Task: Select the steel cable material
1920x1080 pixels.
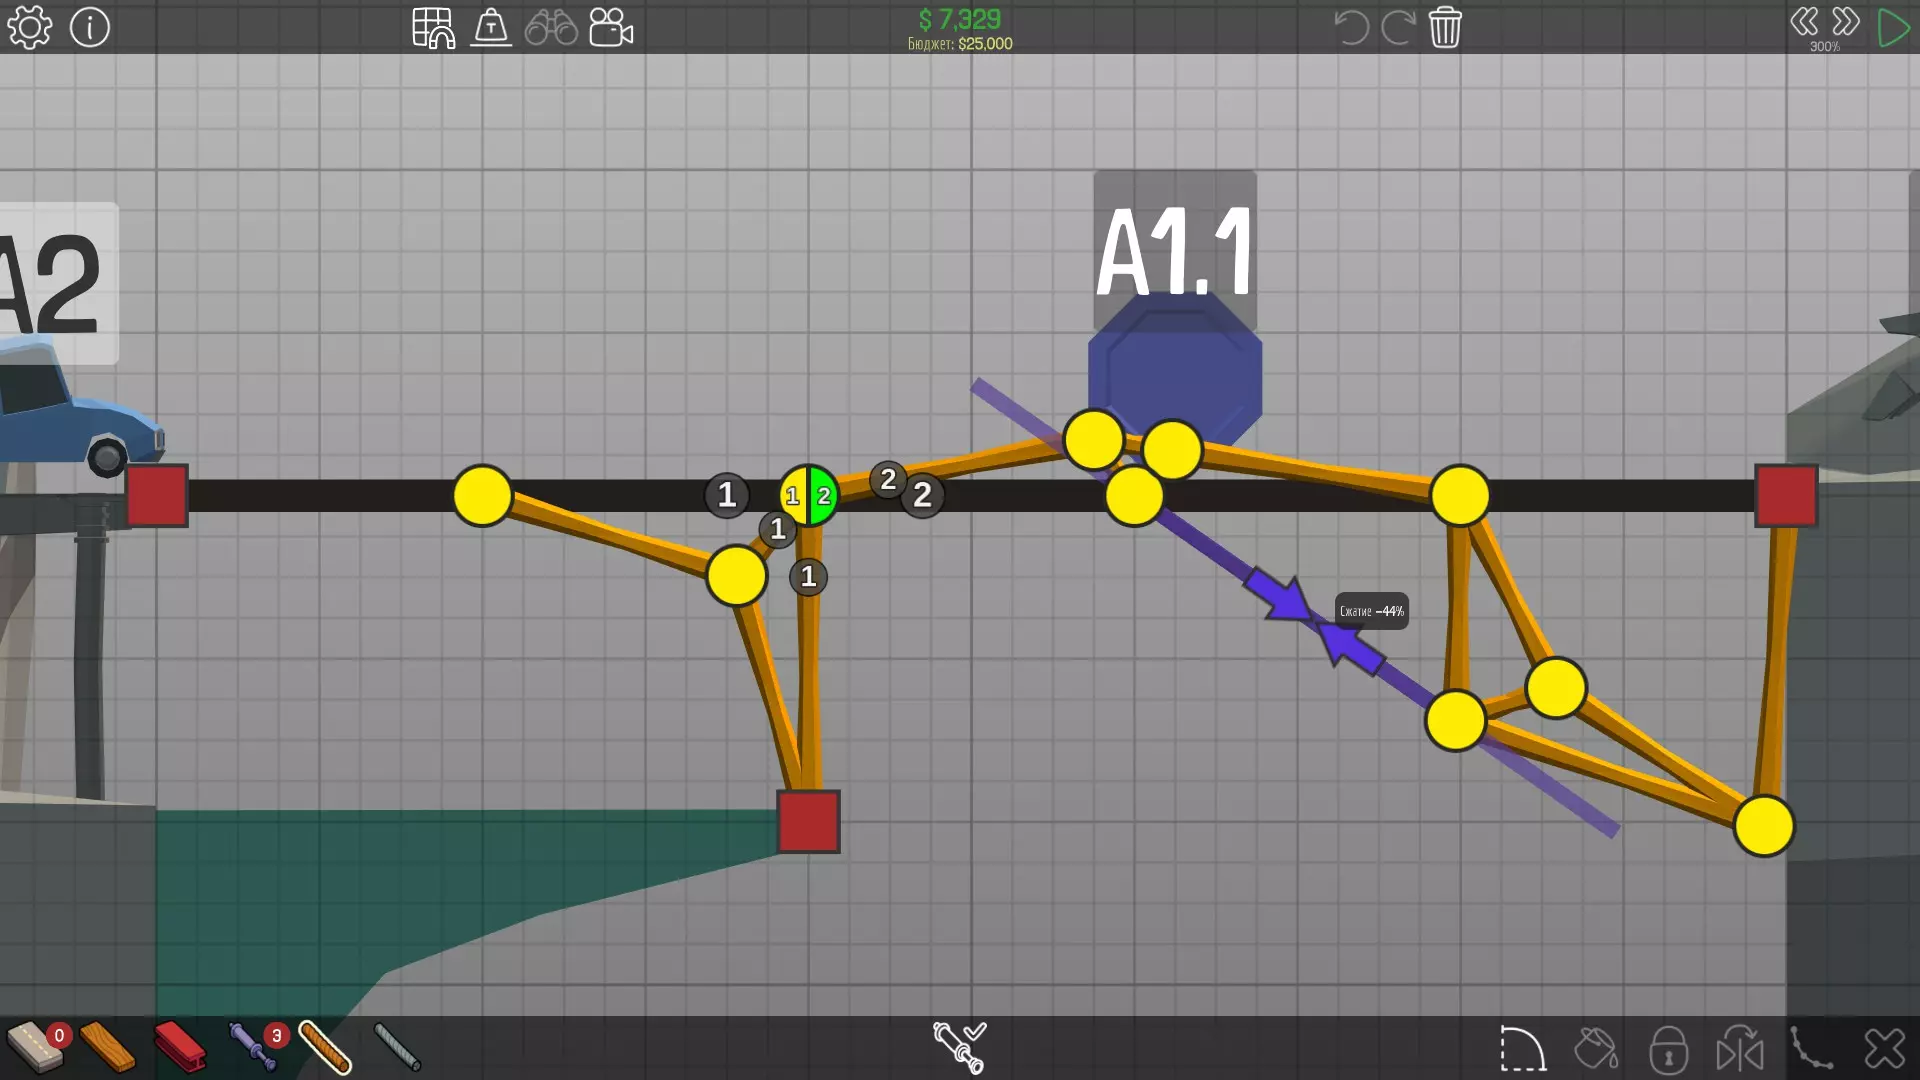Action: pos(397,1047)
